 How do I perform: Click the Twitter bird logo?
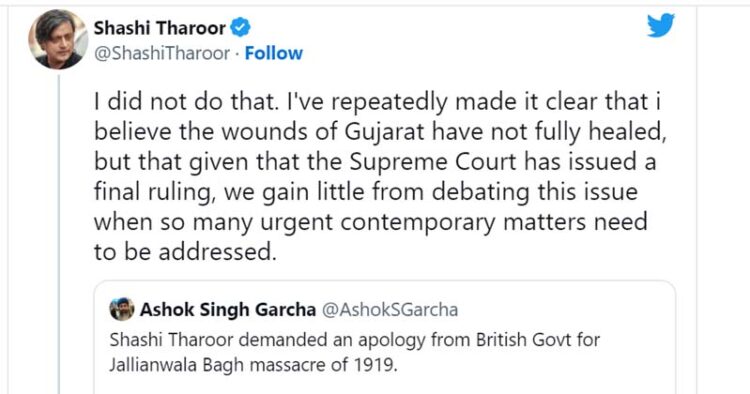661,25
